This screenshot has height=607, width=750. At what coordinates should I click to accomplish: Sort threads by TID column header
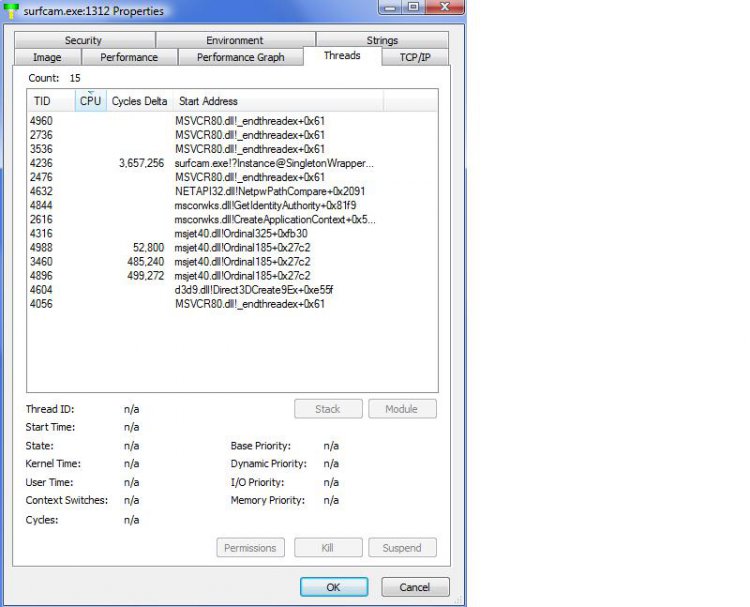point(51,101)
